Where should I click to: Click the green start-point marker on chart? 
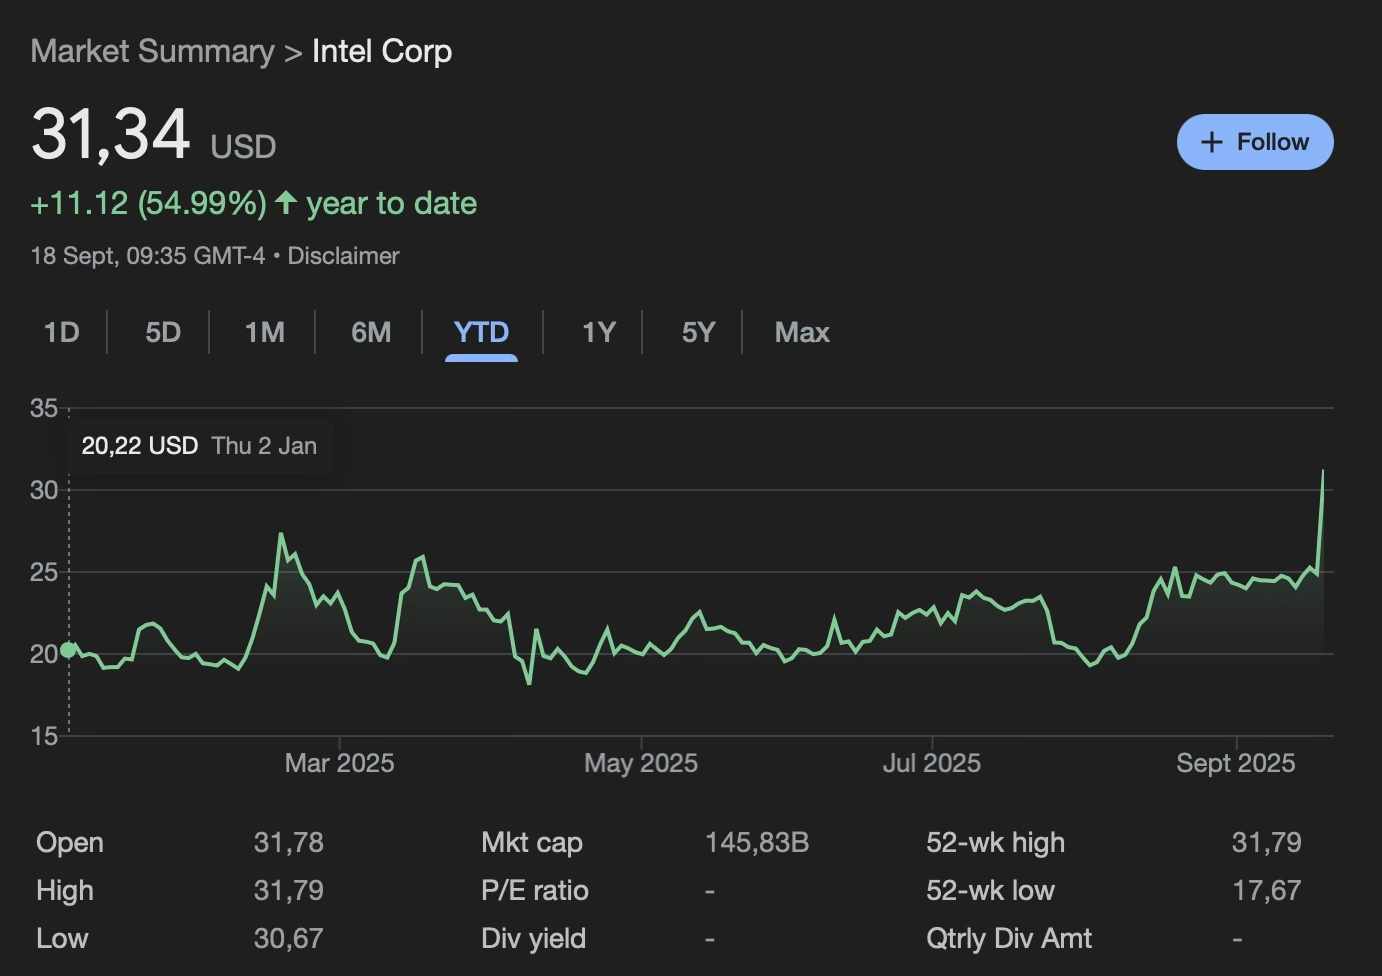(x=68, y=650)
